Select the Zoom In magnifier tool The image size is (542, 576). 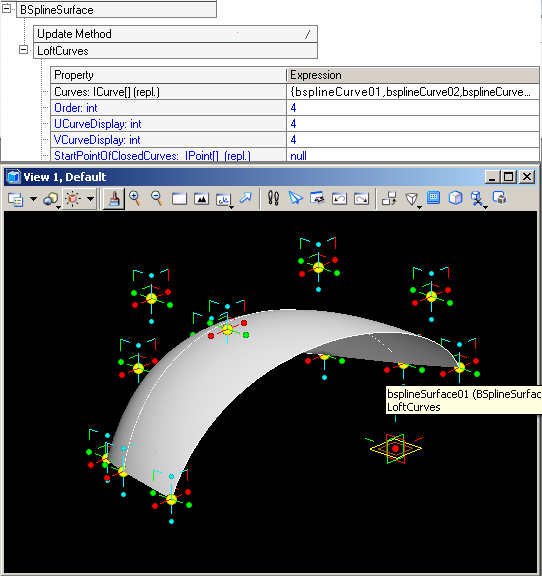point(135,199)
